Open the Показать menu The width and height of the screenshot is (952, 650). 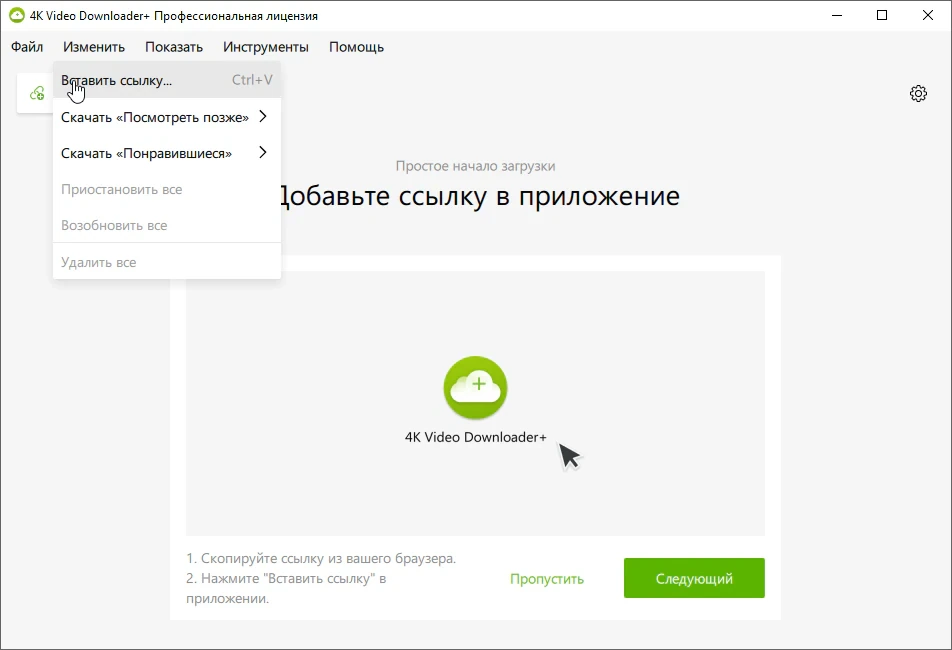174,47
